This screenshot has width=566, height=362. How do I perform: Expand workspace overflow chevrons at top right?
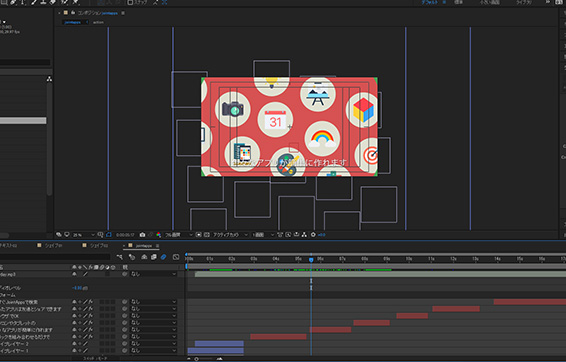[548, 2]
